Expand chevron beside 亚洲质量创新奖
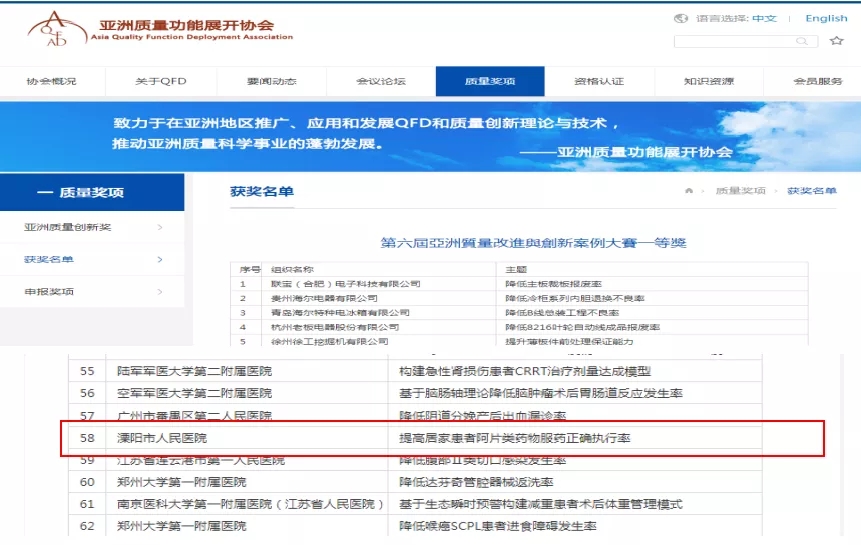This screenshot has height=545, width=861. click(x=160, y=227)
